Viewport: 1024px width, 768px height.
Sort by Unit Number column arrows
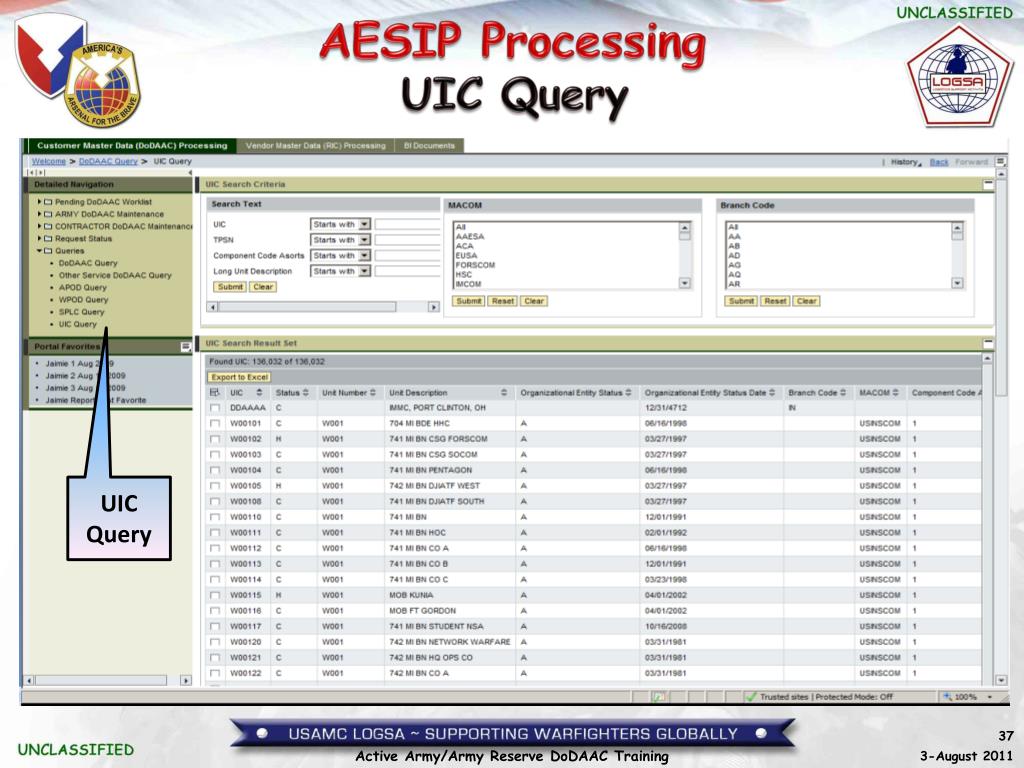click(373, 392)
